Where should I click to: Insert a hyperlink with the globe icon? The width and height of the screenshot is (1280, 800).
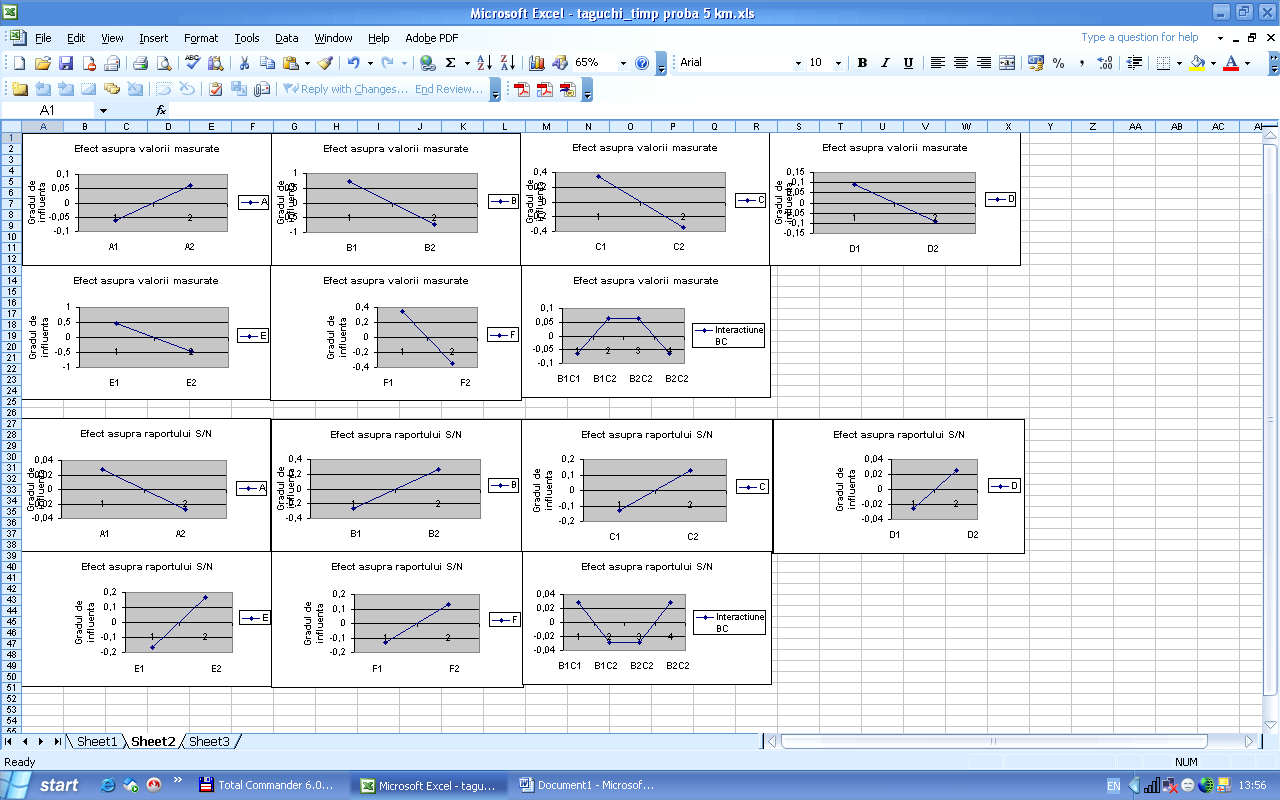428,63
